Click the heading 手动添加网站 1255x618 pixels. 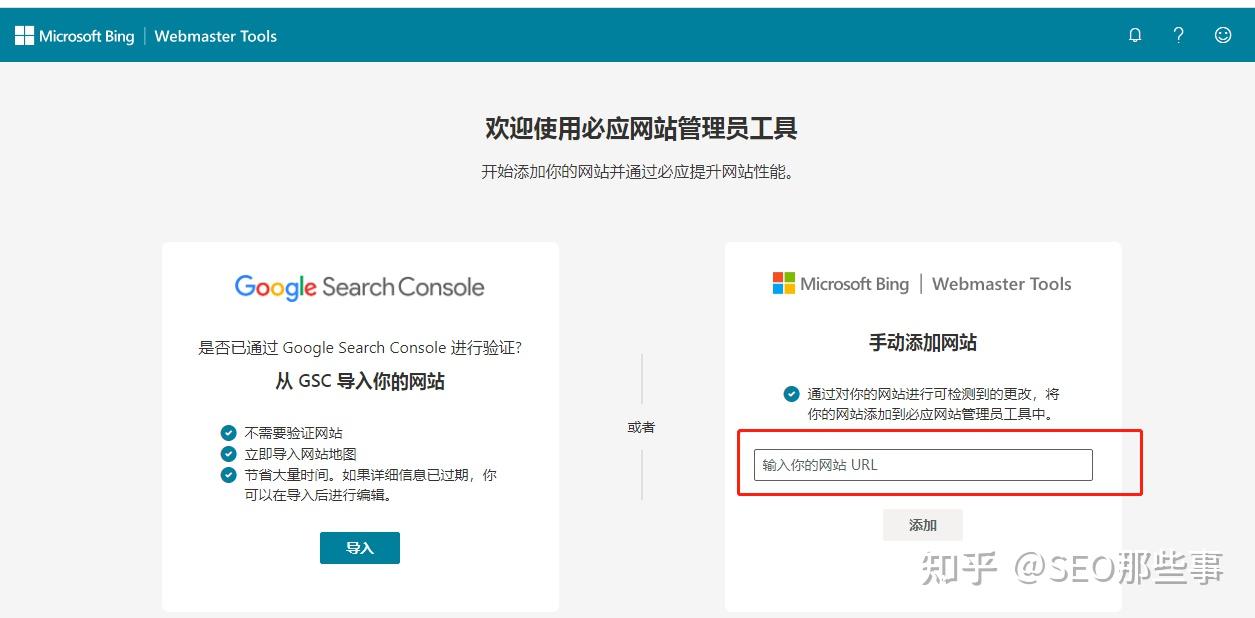tap(923, 342)
